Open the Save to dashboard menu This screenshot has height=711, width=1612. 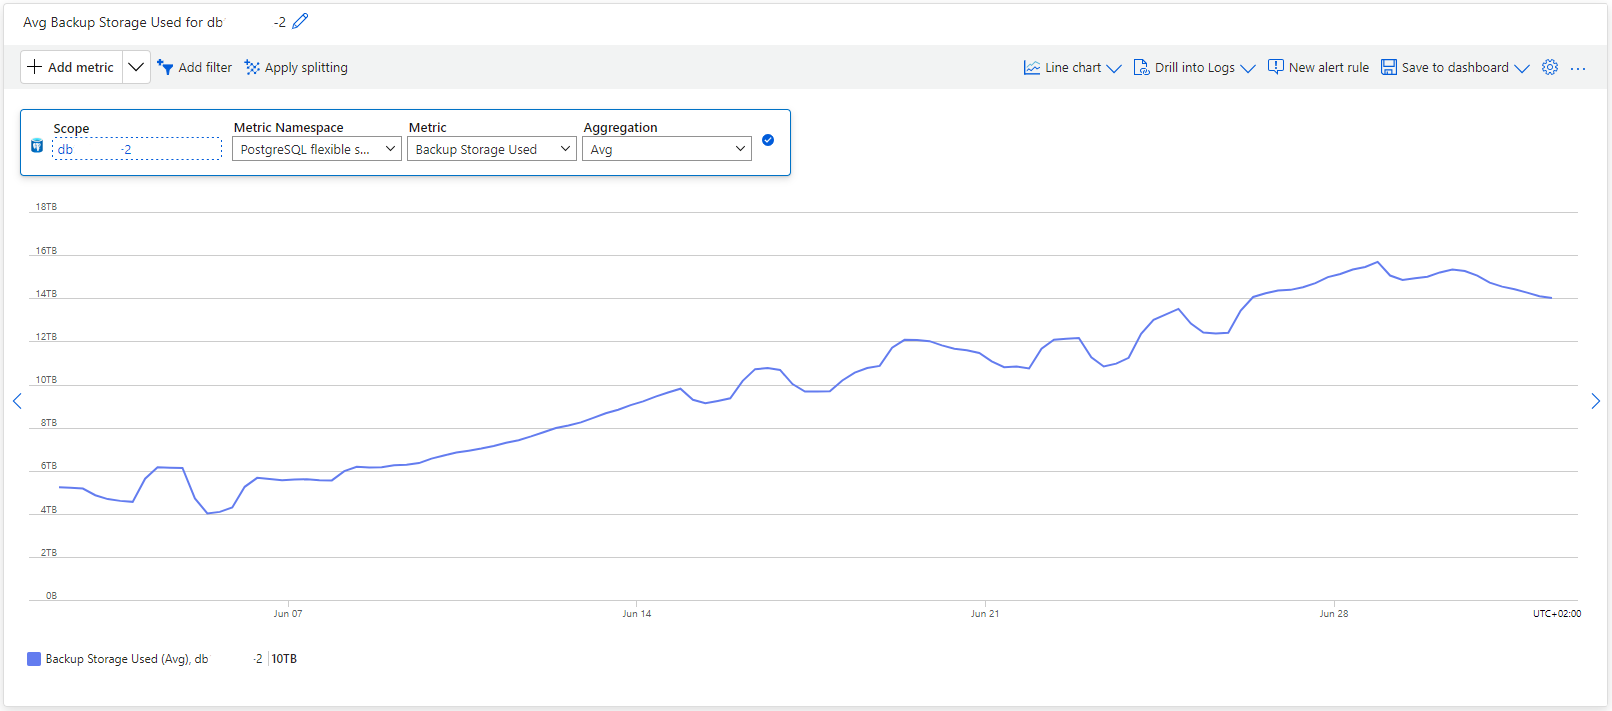coord(1455,67)
